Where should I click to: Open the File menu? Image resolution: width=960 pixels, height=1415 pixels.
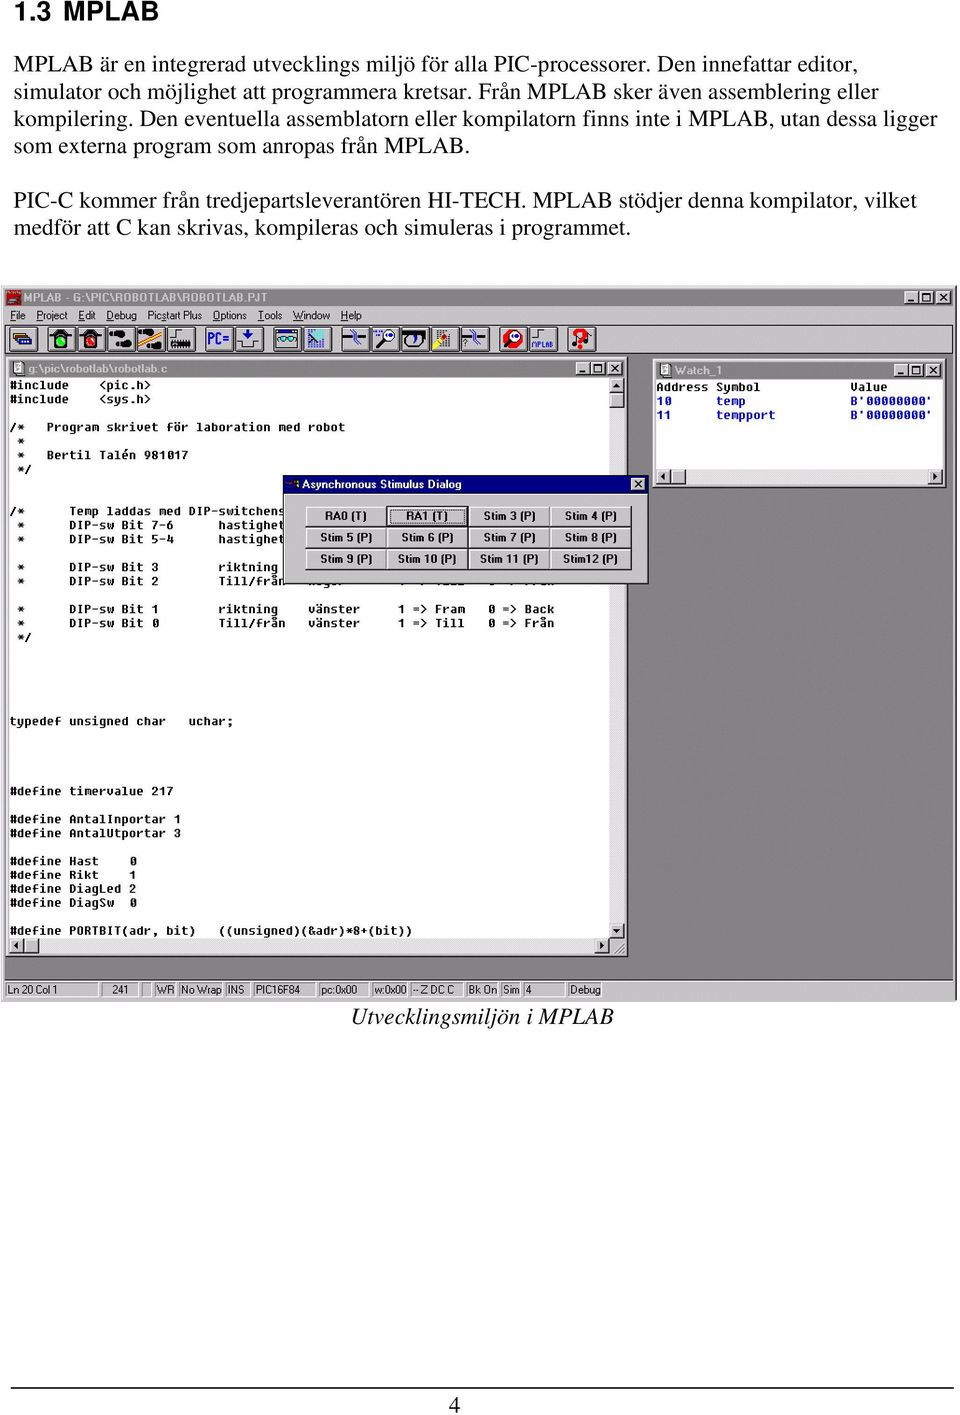(x=18, y=316)
